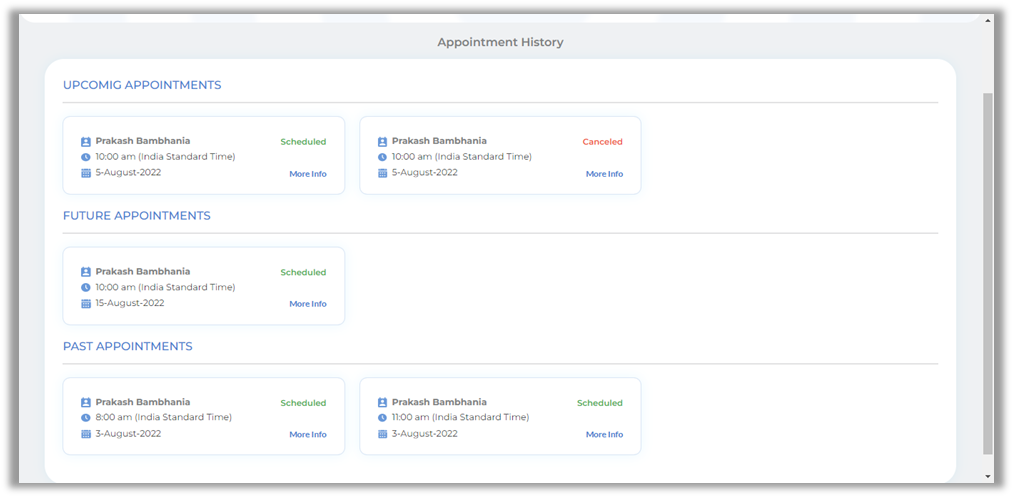The image size is (1014, 497).
Task: View More Info for the 8:00 am past appointment
Action: (x=308, y=435)
